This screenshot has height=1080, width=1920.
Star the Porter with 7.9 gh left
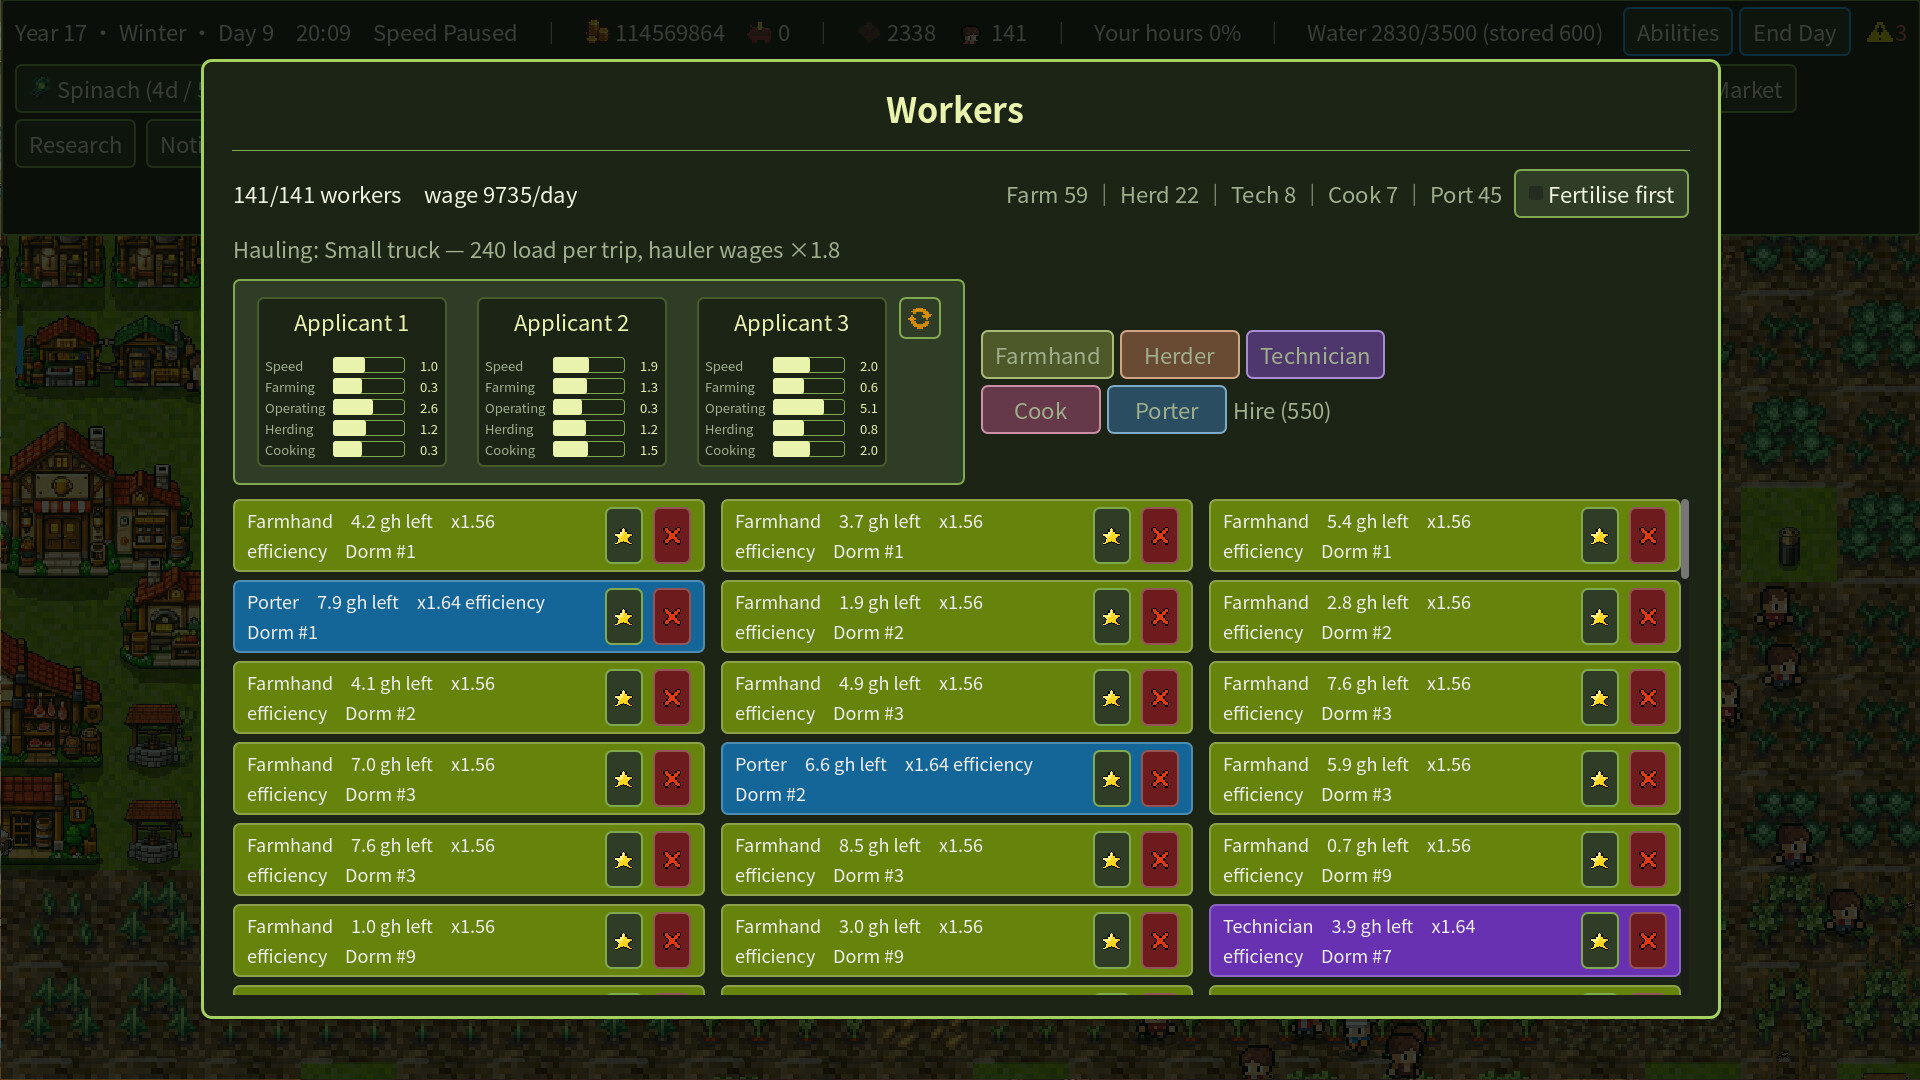pos(623,617)
